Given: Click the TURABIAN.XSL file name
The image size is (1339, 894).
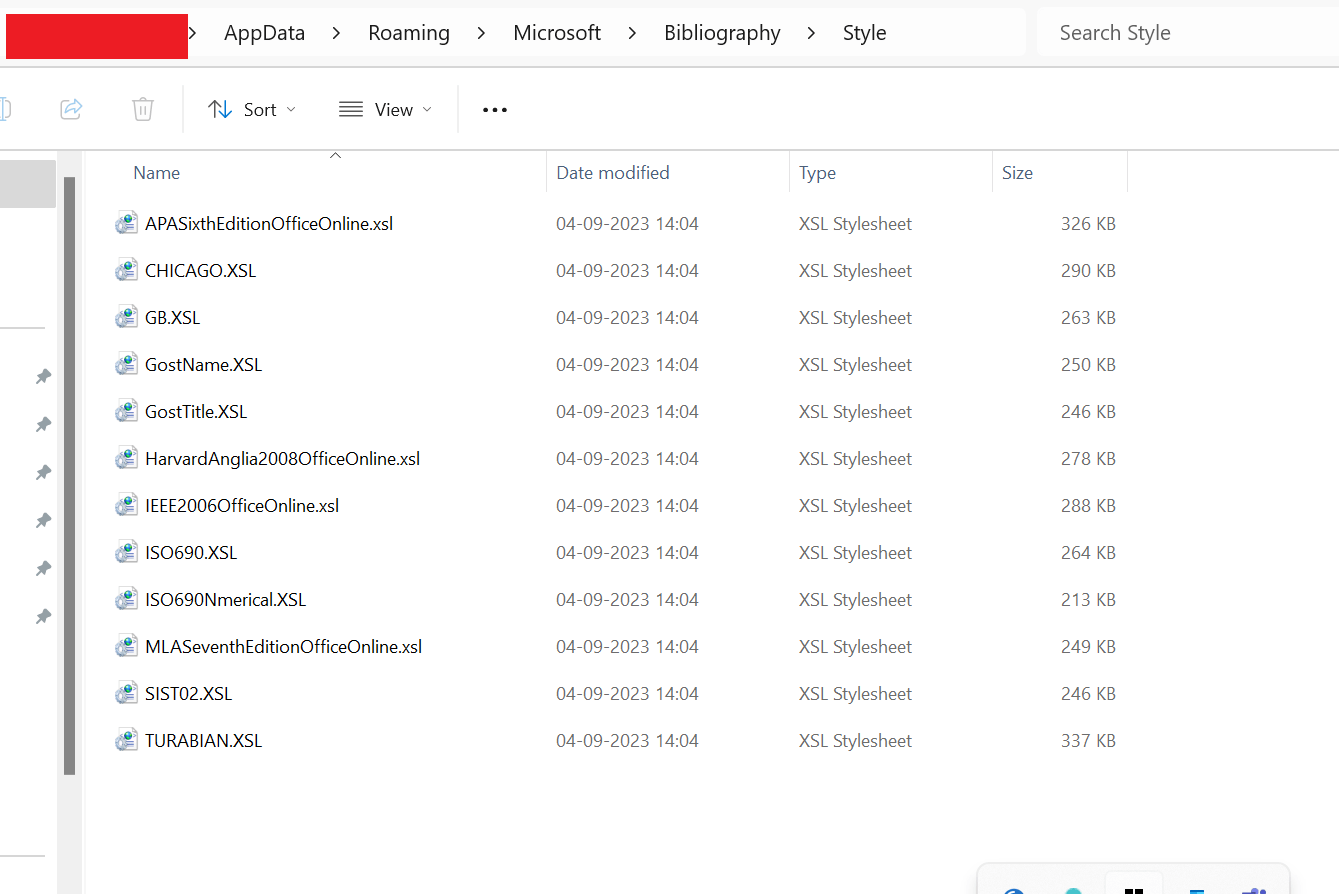Looking at the screenshot, I should pyautogui.click(x=203, y=741).
